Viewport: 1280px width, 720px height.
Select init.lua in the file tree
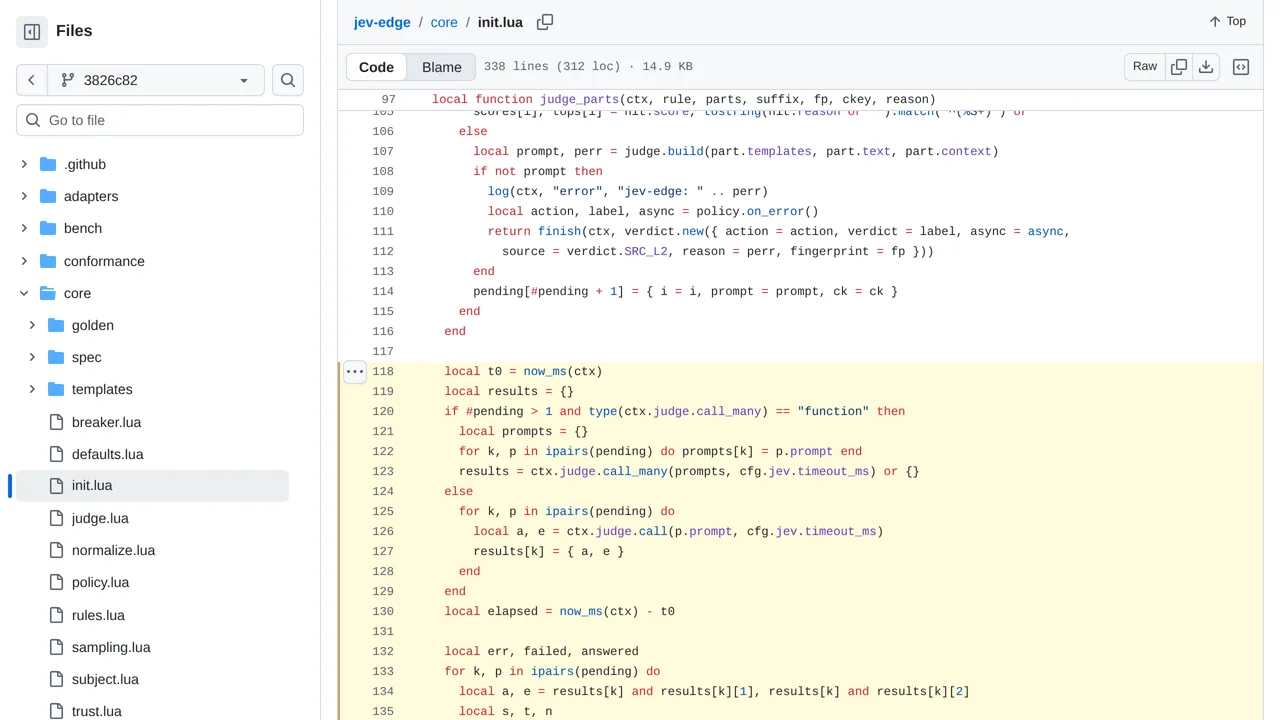coord(152,486)
